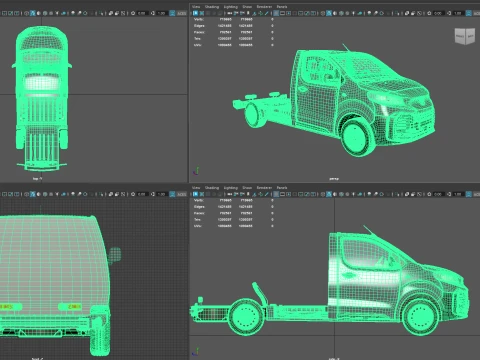Screen dimensions: 480x360
Task: Toggle film gate in perspective viewport toolbar
Action: coord(282,13)
